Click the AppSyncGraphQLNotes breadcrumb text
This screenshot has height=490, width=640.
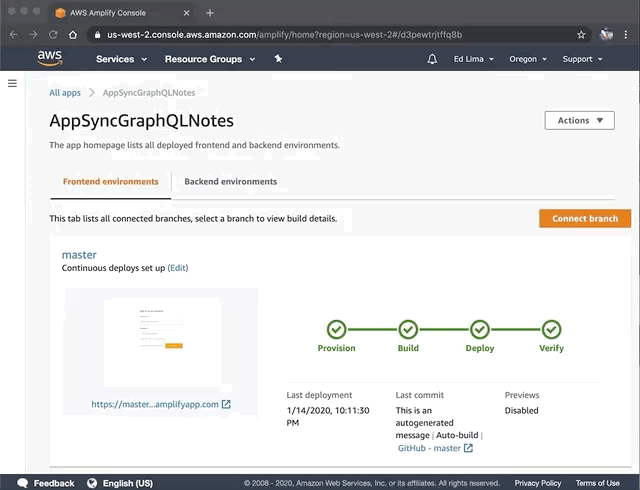coord(149,93)
